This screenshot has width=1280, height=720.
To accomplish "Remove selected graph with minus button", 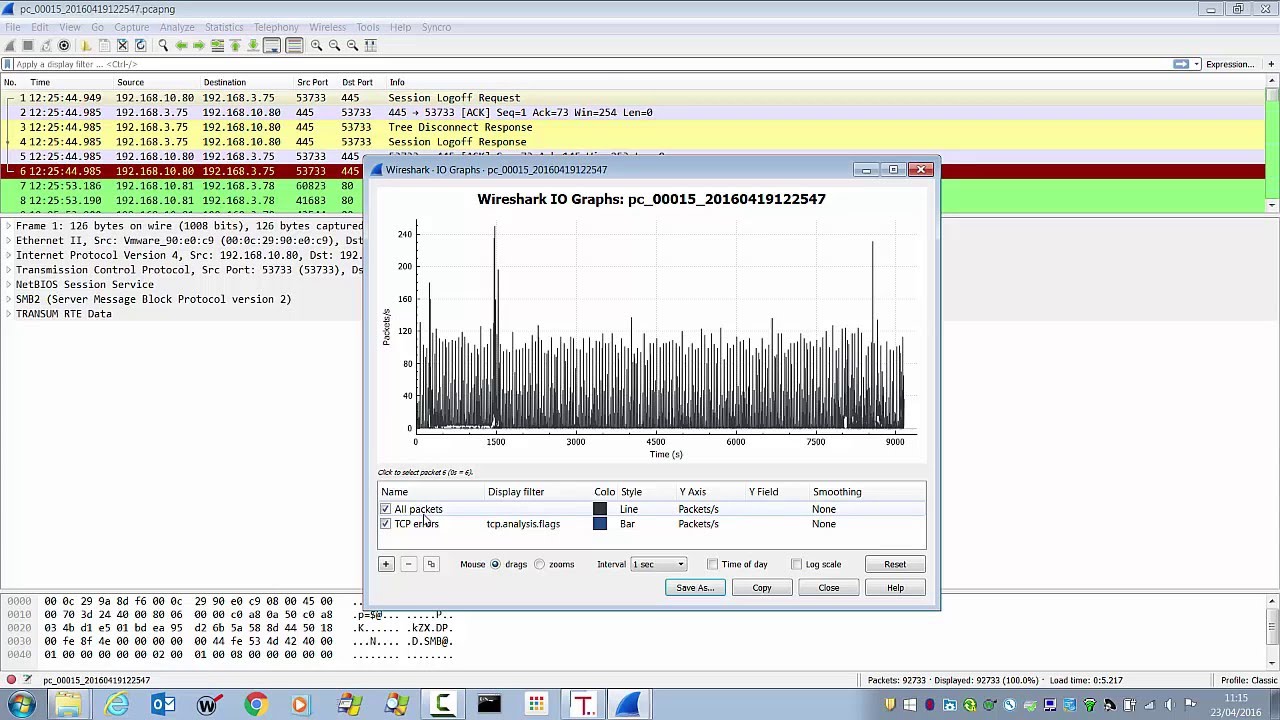I will pos(408,564).
